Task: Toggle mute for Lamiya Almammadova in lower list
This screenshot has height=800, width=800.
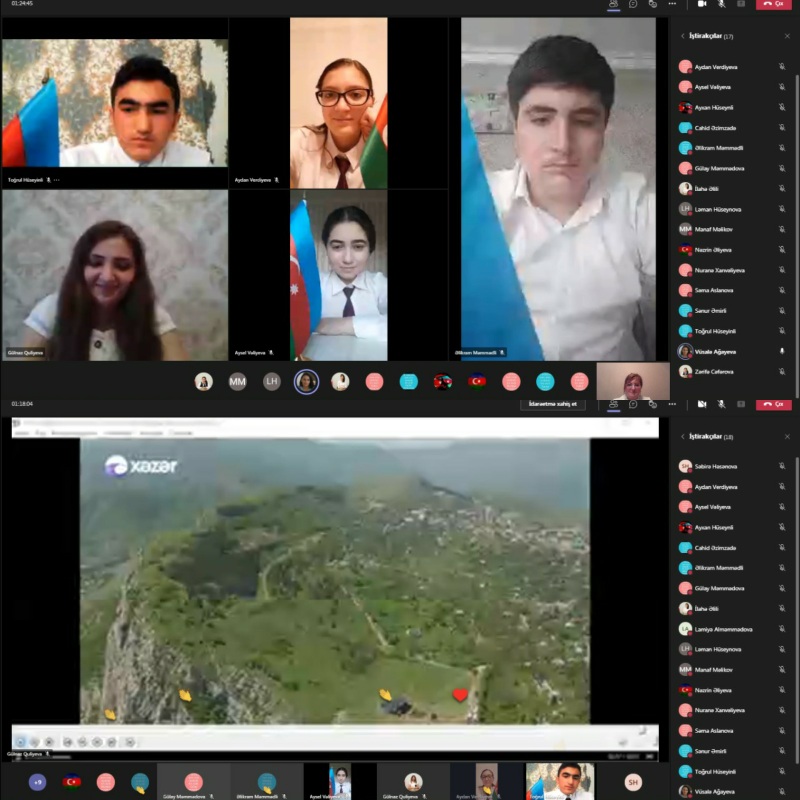Action: 782,629
